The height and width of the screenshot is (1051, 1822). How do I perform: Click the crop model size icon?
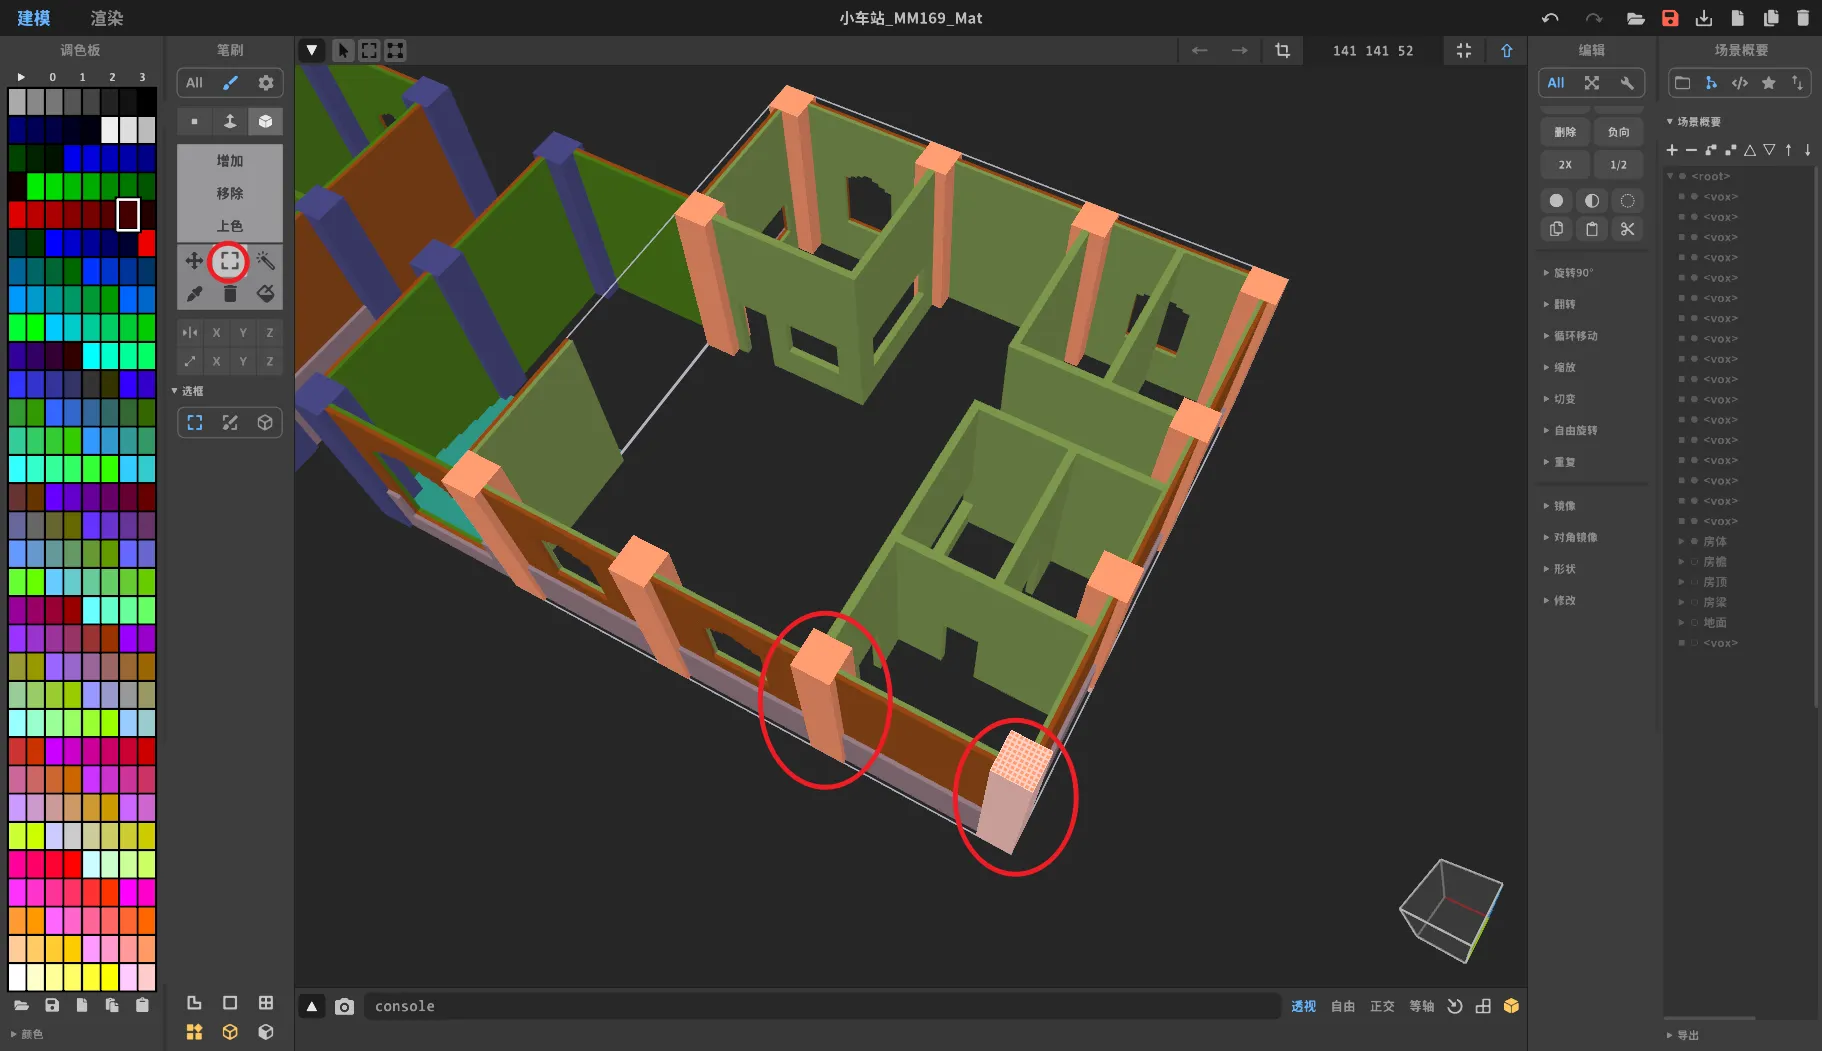(x=1282, y=50)
